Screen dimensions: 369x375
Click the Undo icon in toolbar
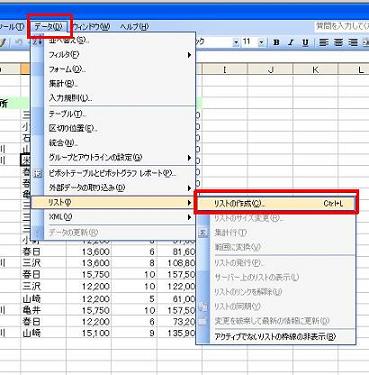coord(19,42)
